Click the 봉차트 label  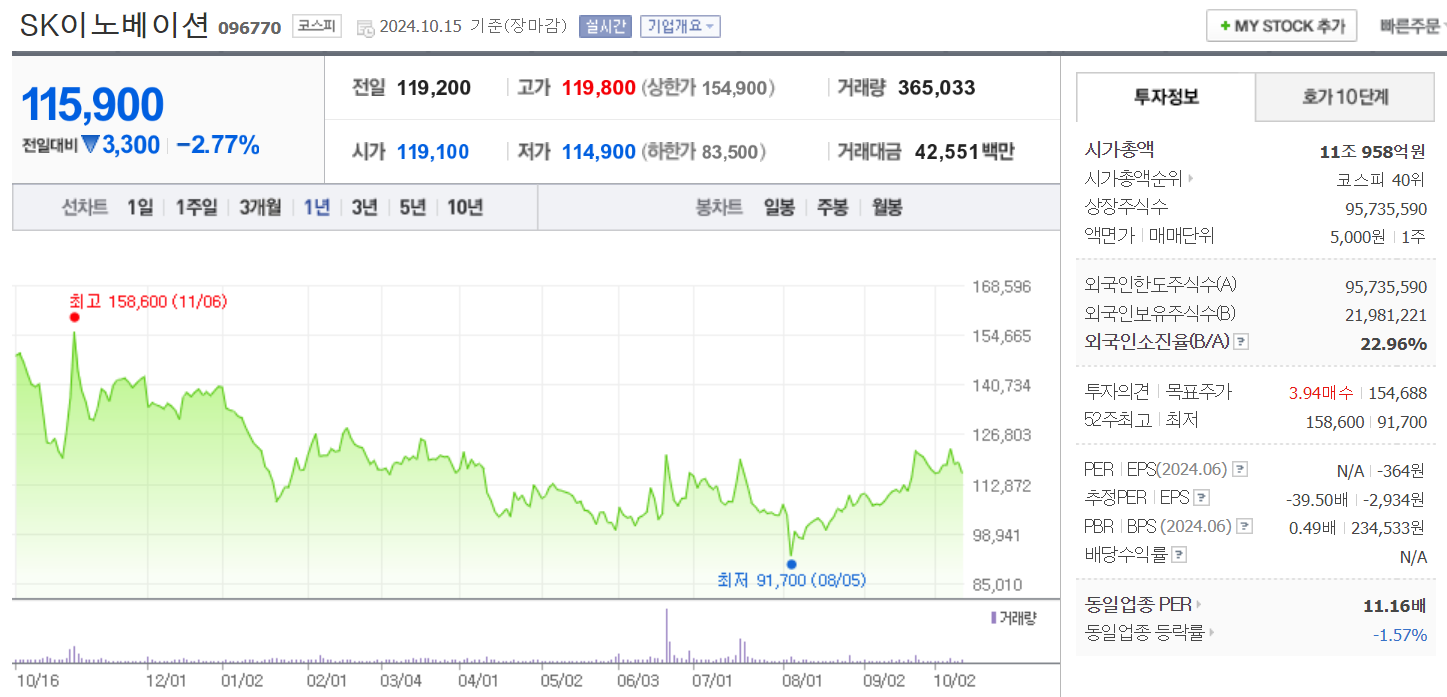tap(719, 208)
